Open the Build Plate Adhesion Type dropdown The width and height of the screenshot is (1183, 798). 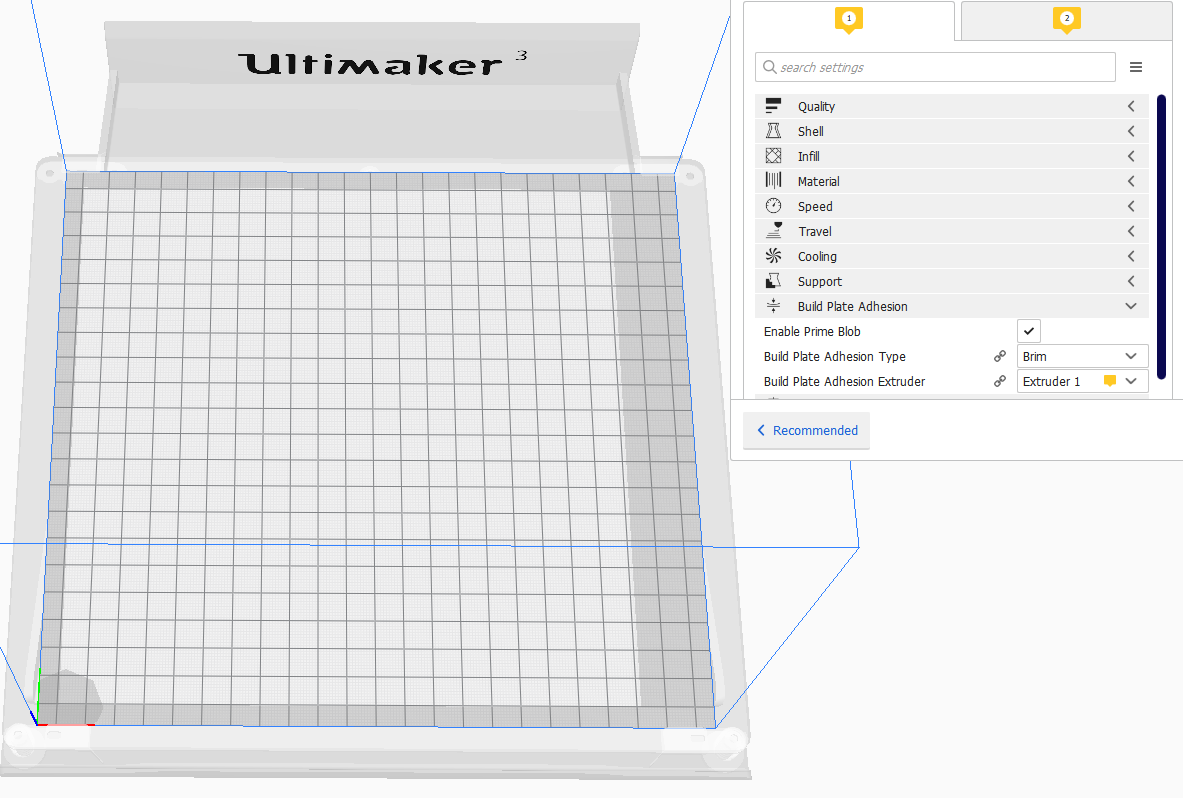pyautogui.click(x=1083, y=356)
